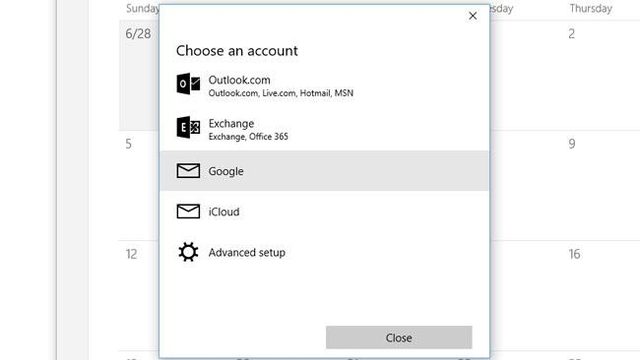640x360 pixels.
Task: Select the iCloud account entry
Action: tap(324, 211)
